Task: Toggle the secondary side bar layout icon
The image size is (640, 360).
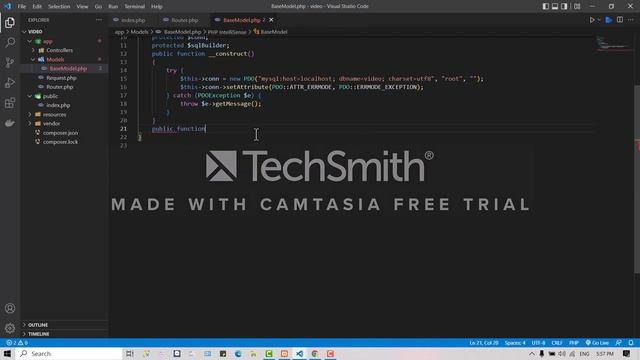Action: tap(564, 6)
